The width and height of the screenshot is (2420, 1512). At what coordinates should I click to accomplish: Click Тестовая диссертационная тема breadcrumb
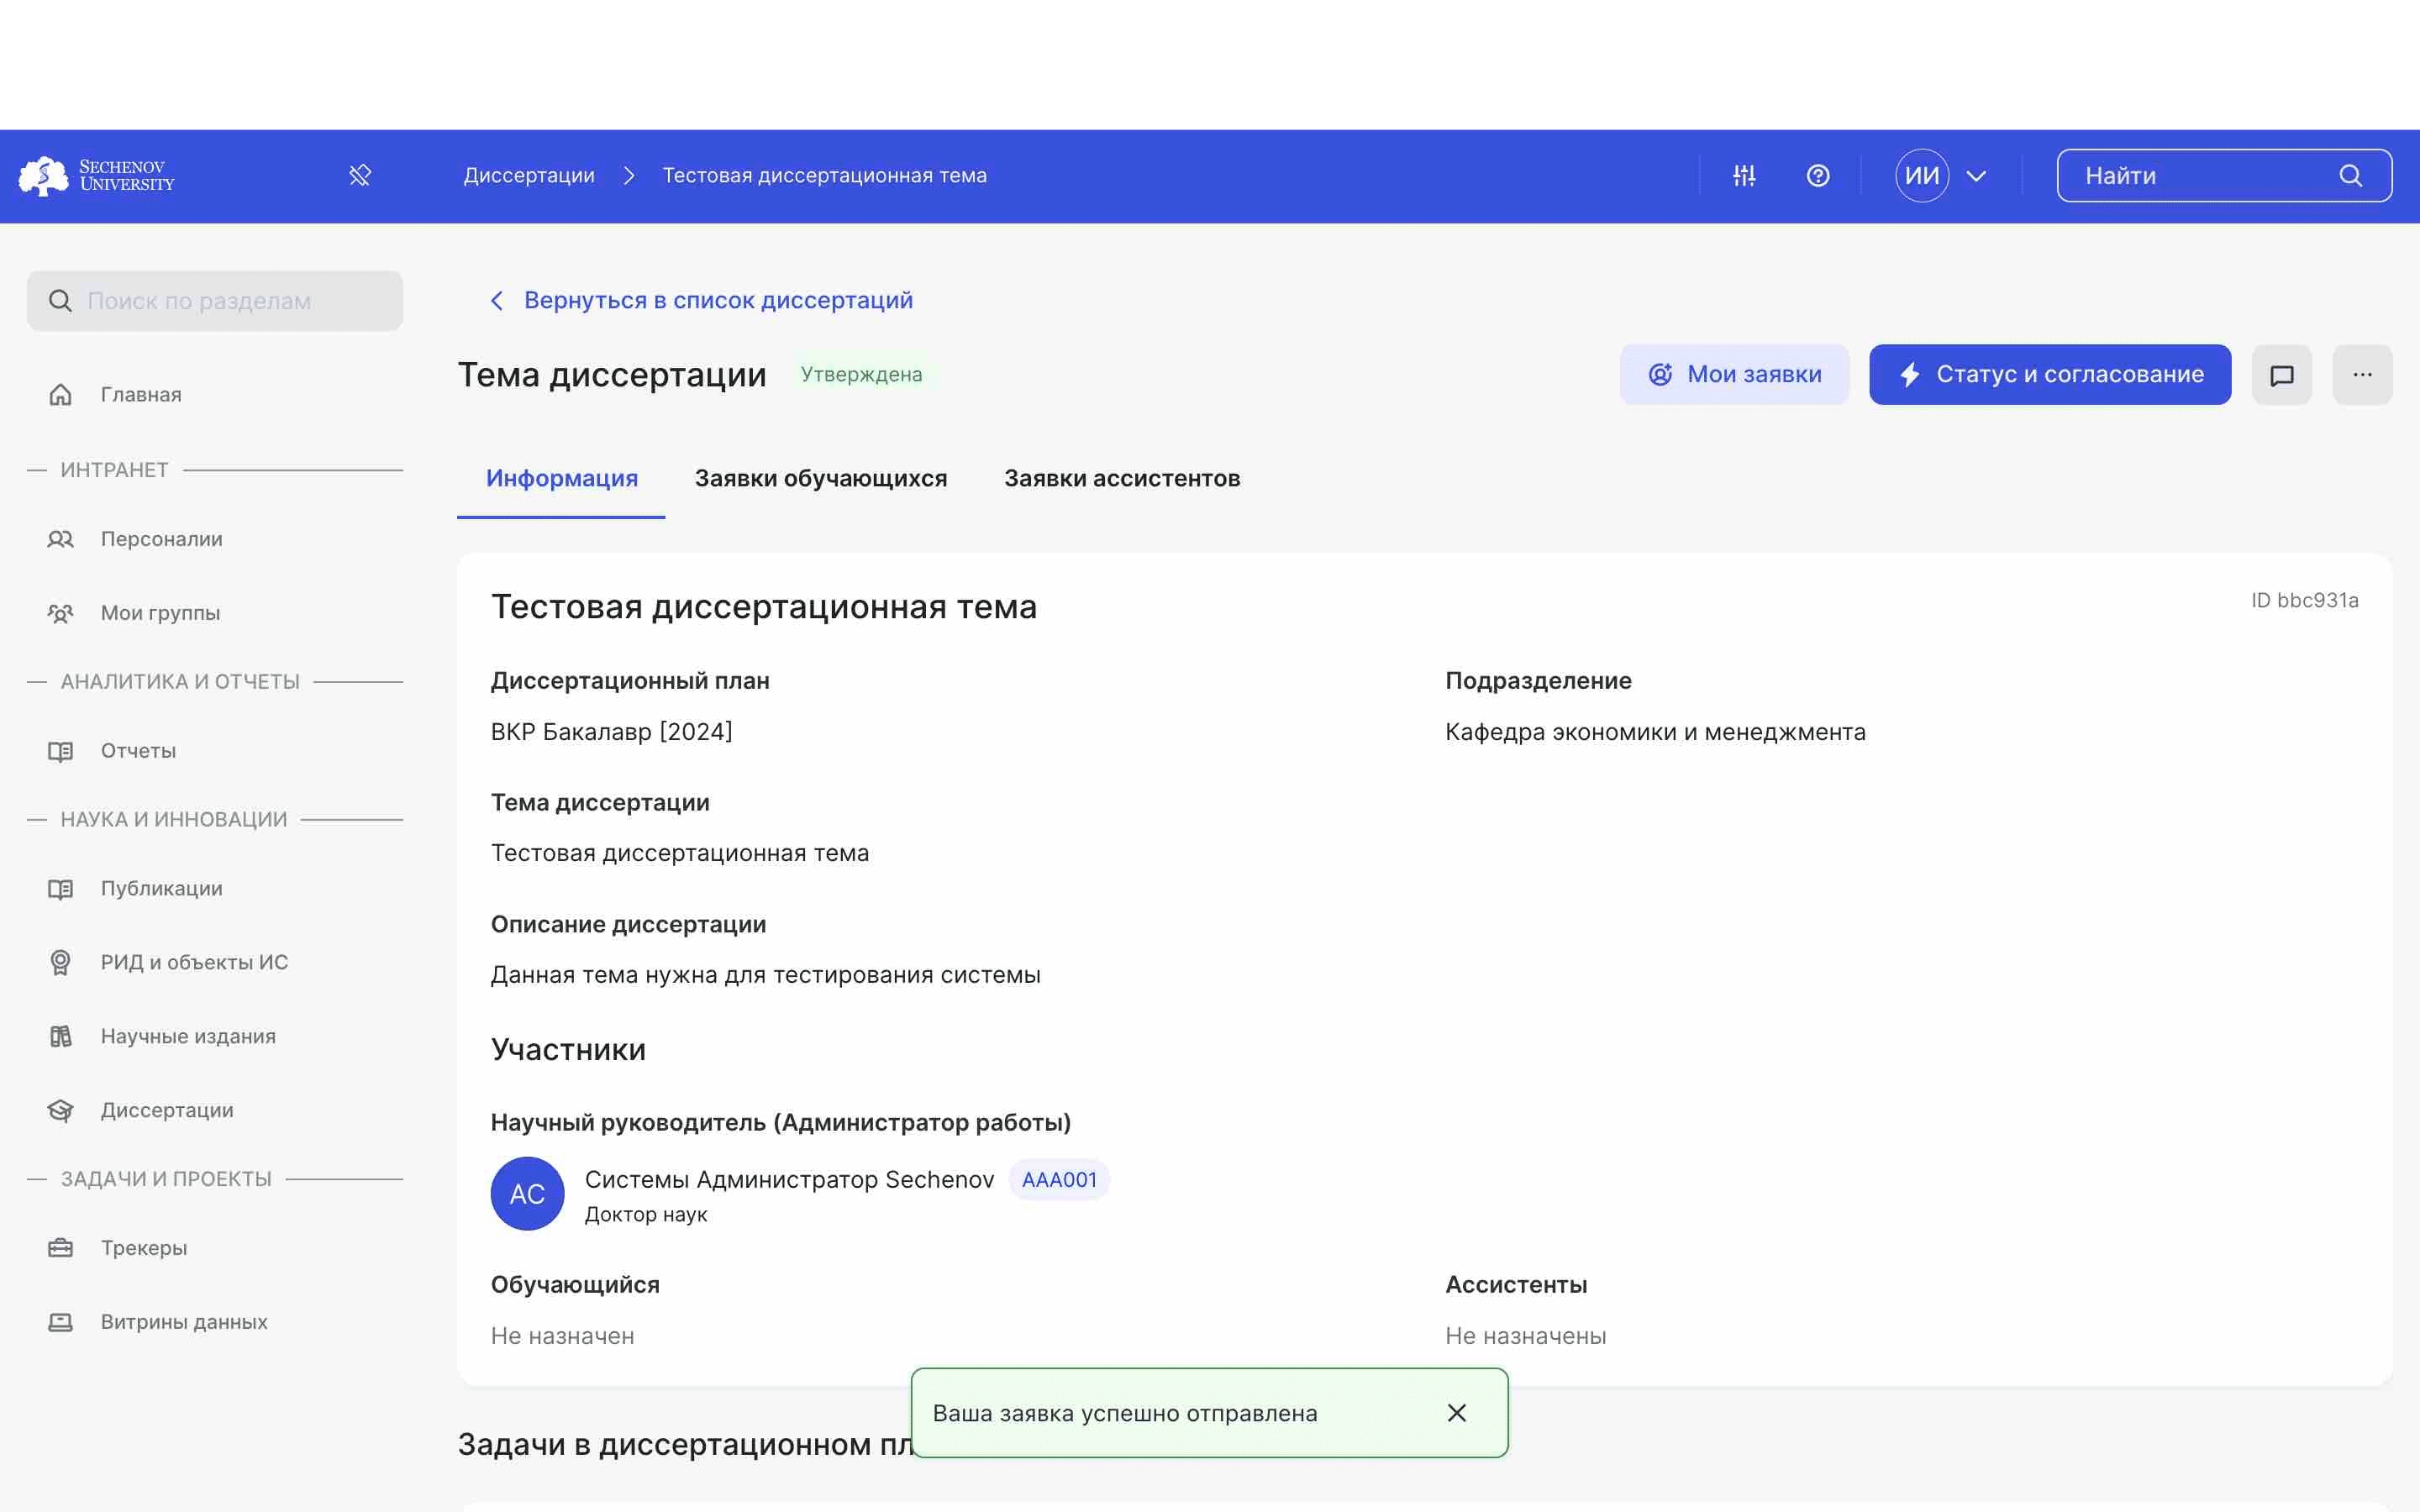click(x=824, y=176)
